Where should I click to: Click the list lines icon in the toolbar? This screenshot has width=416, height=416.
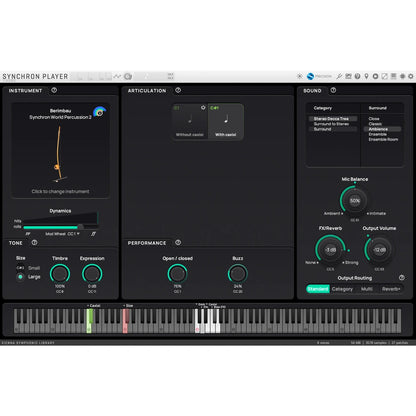point(393,76)
